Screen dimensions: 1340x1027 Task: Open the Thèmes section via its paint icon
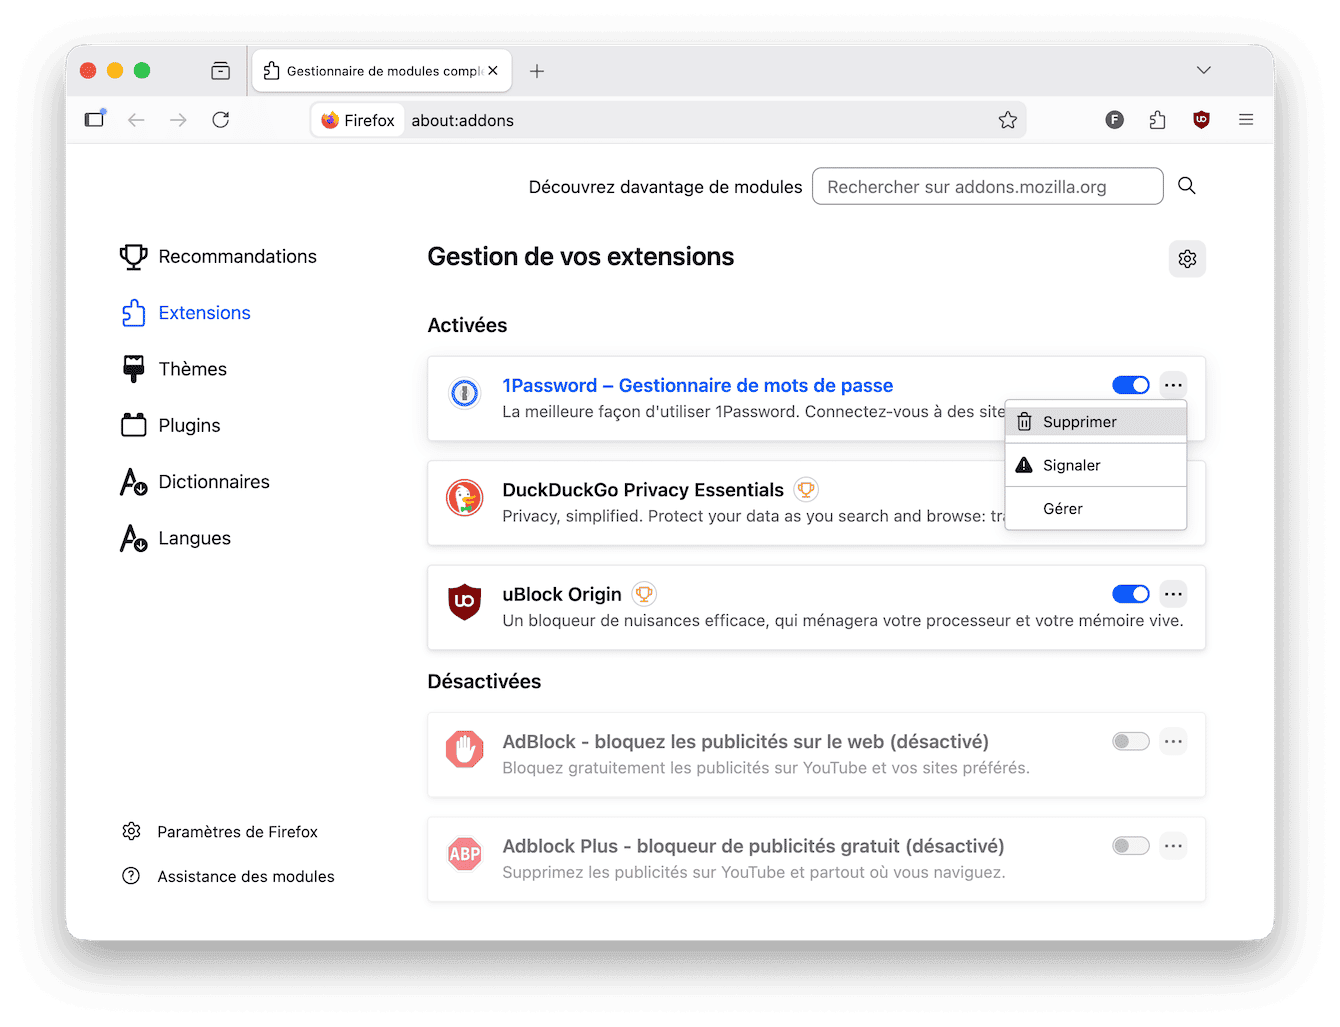pos(133,368)
